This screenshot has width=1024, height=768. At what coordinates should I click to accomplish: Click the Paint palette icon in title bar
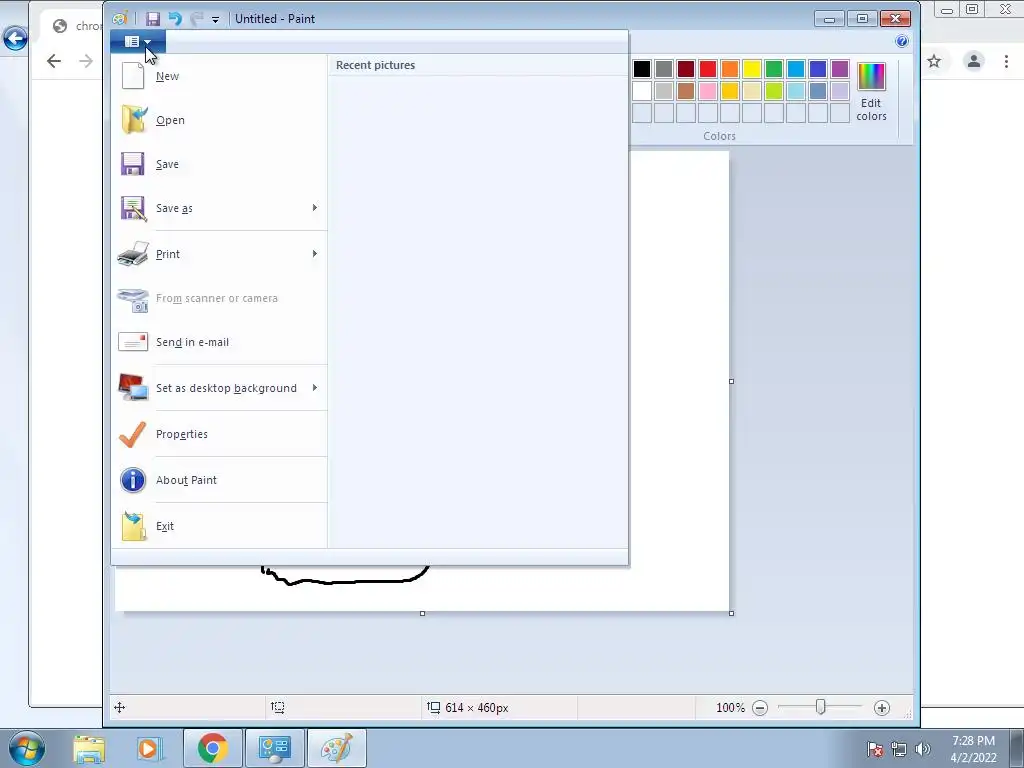pos(120,19)
